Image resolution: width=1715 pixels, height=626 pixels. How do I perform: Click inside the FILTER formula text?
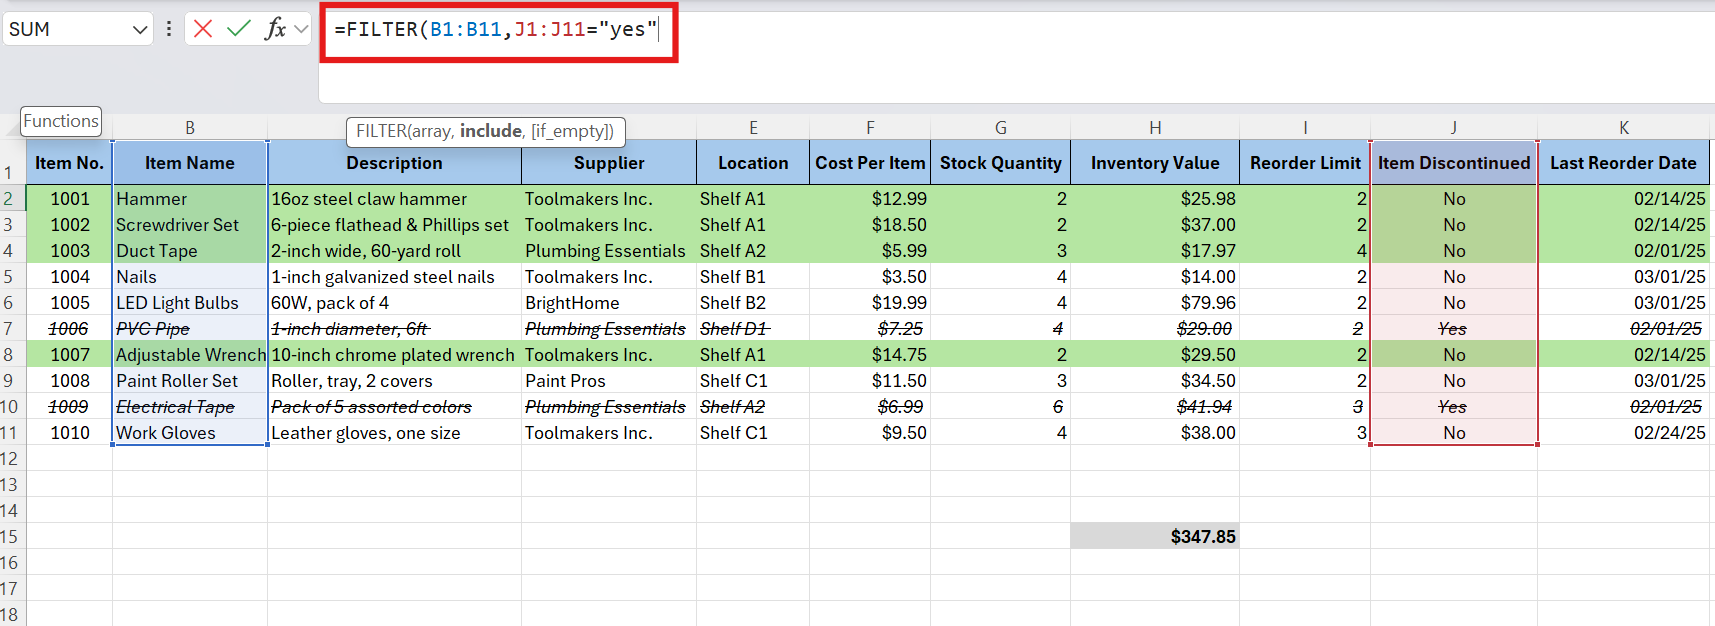coord(496,29)
